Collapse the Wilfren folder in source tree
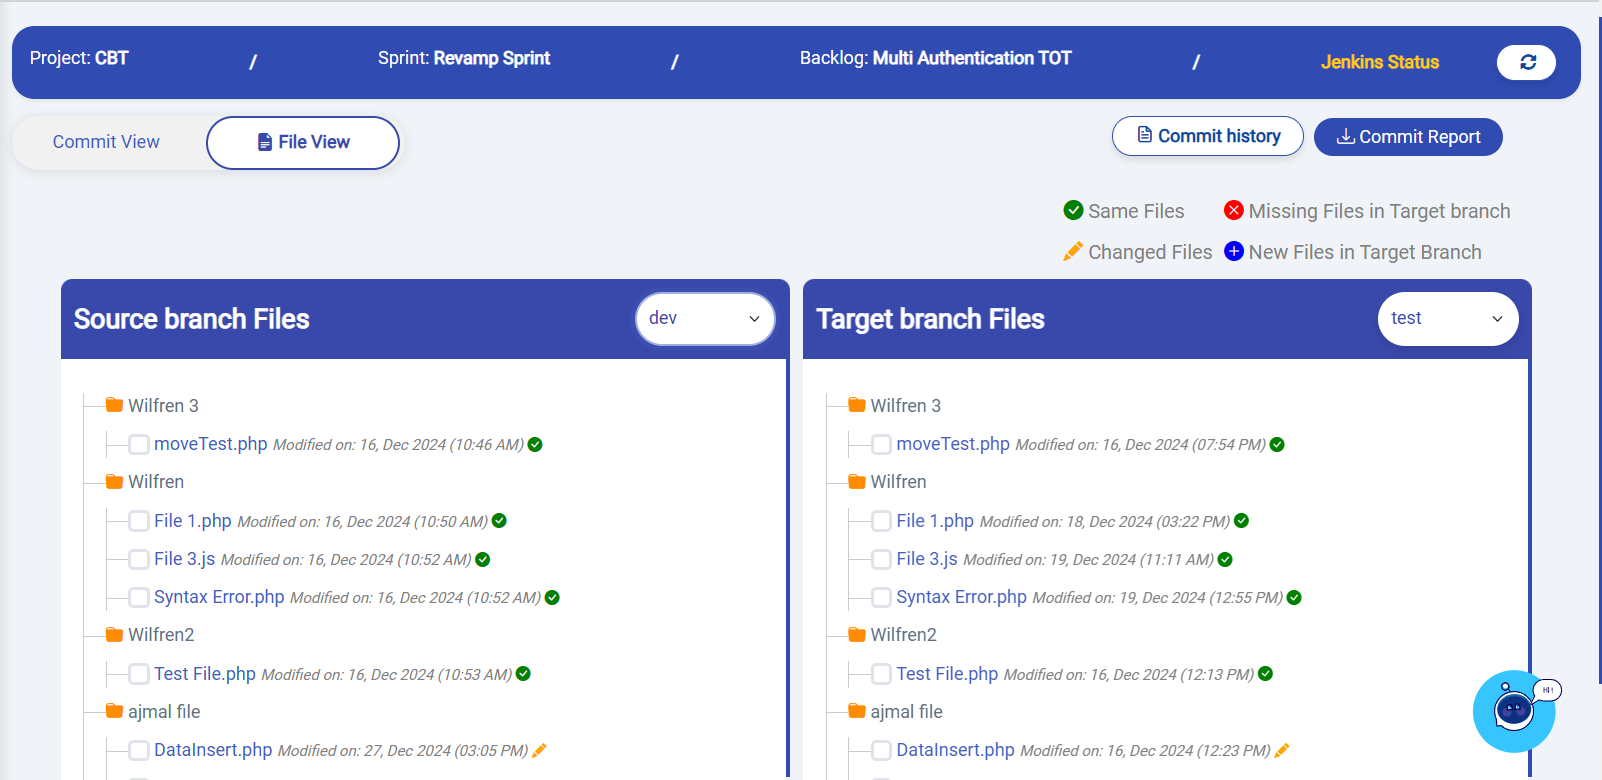Image resolution: width=1602 pixels, height=780 pixels. click(155, 482)
